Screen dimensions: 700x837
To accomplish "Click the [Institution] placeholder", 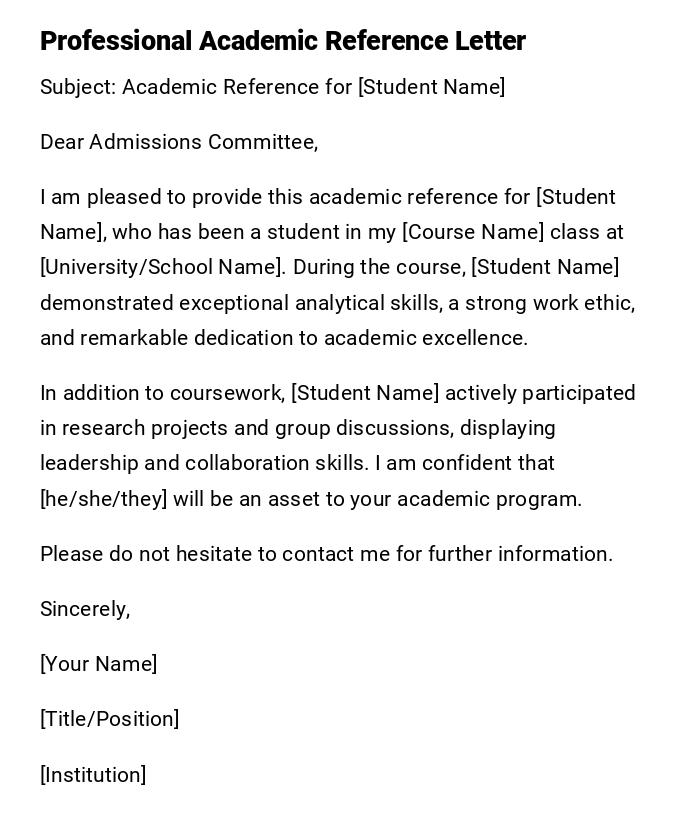I will tap(93, 775).
